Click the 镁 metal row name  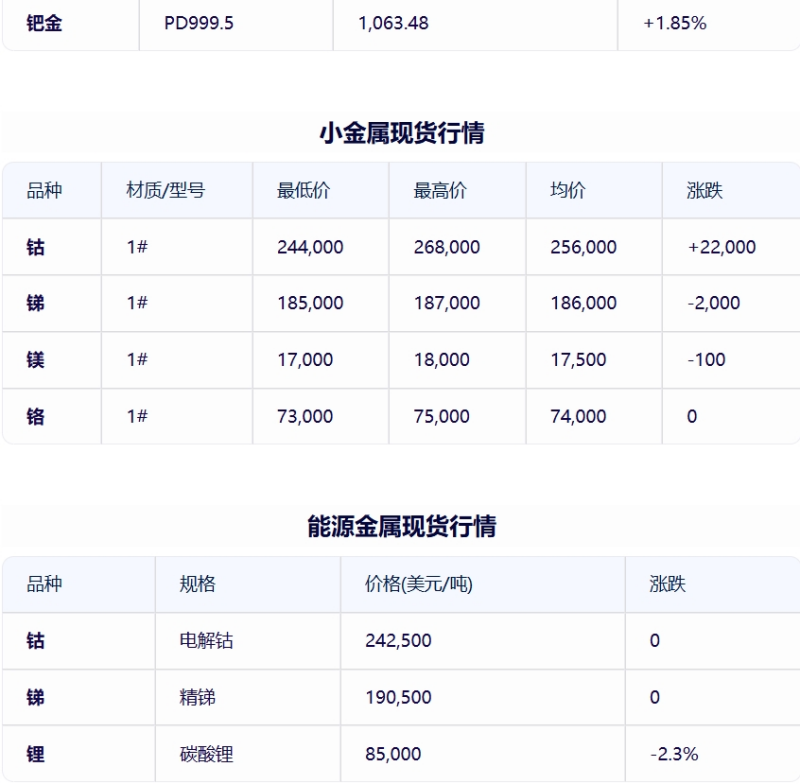[x=35, y=360]
